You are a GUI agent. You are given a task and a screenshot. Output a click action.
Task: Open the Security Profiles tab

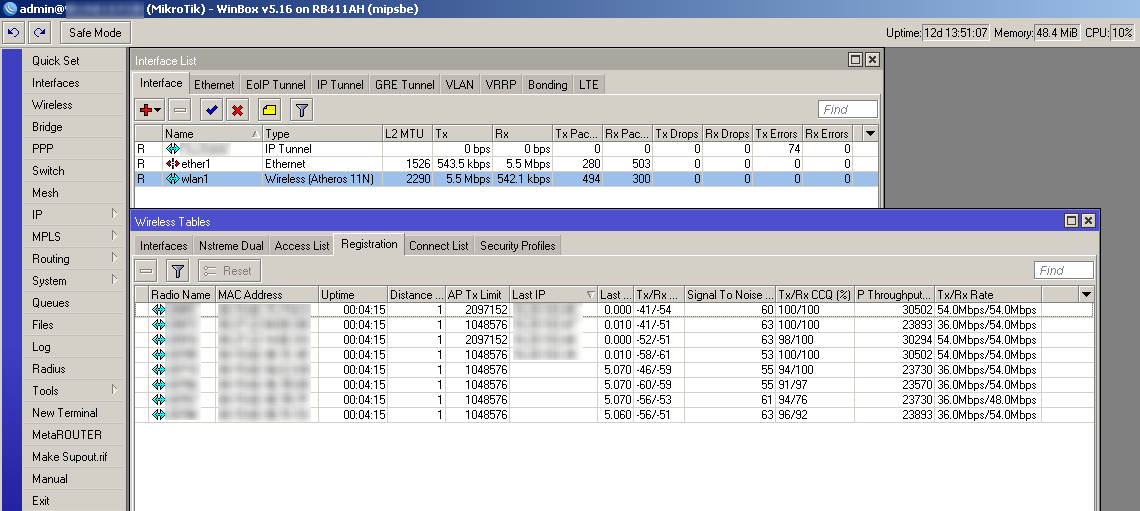518,246
